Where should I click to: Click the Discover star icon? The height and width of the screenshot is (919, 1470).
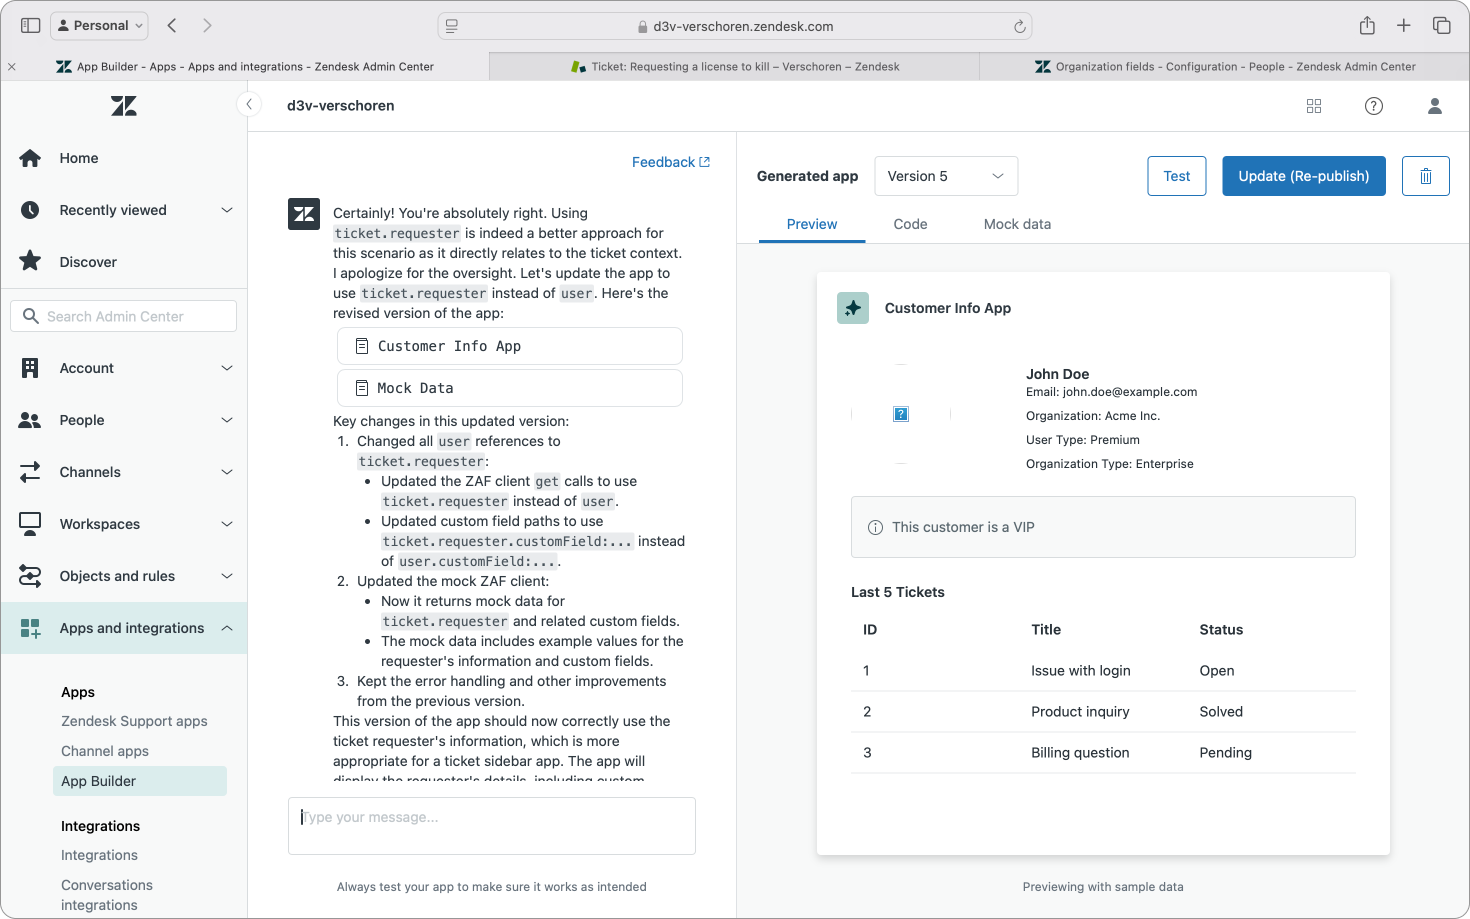tap(30, 261)
